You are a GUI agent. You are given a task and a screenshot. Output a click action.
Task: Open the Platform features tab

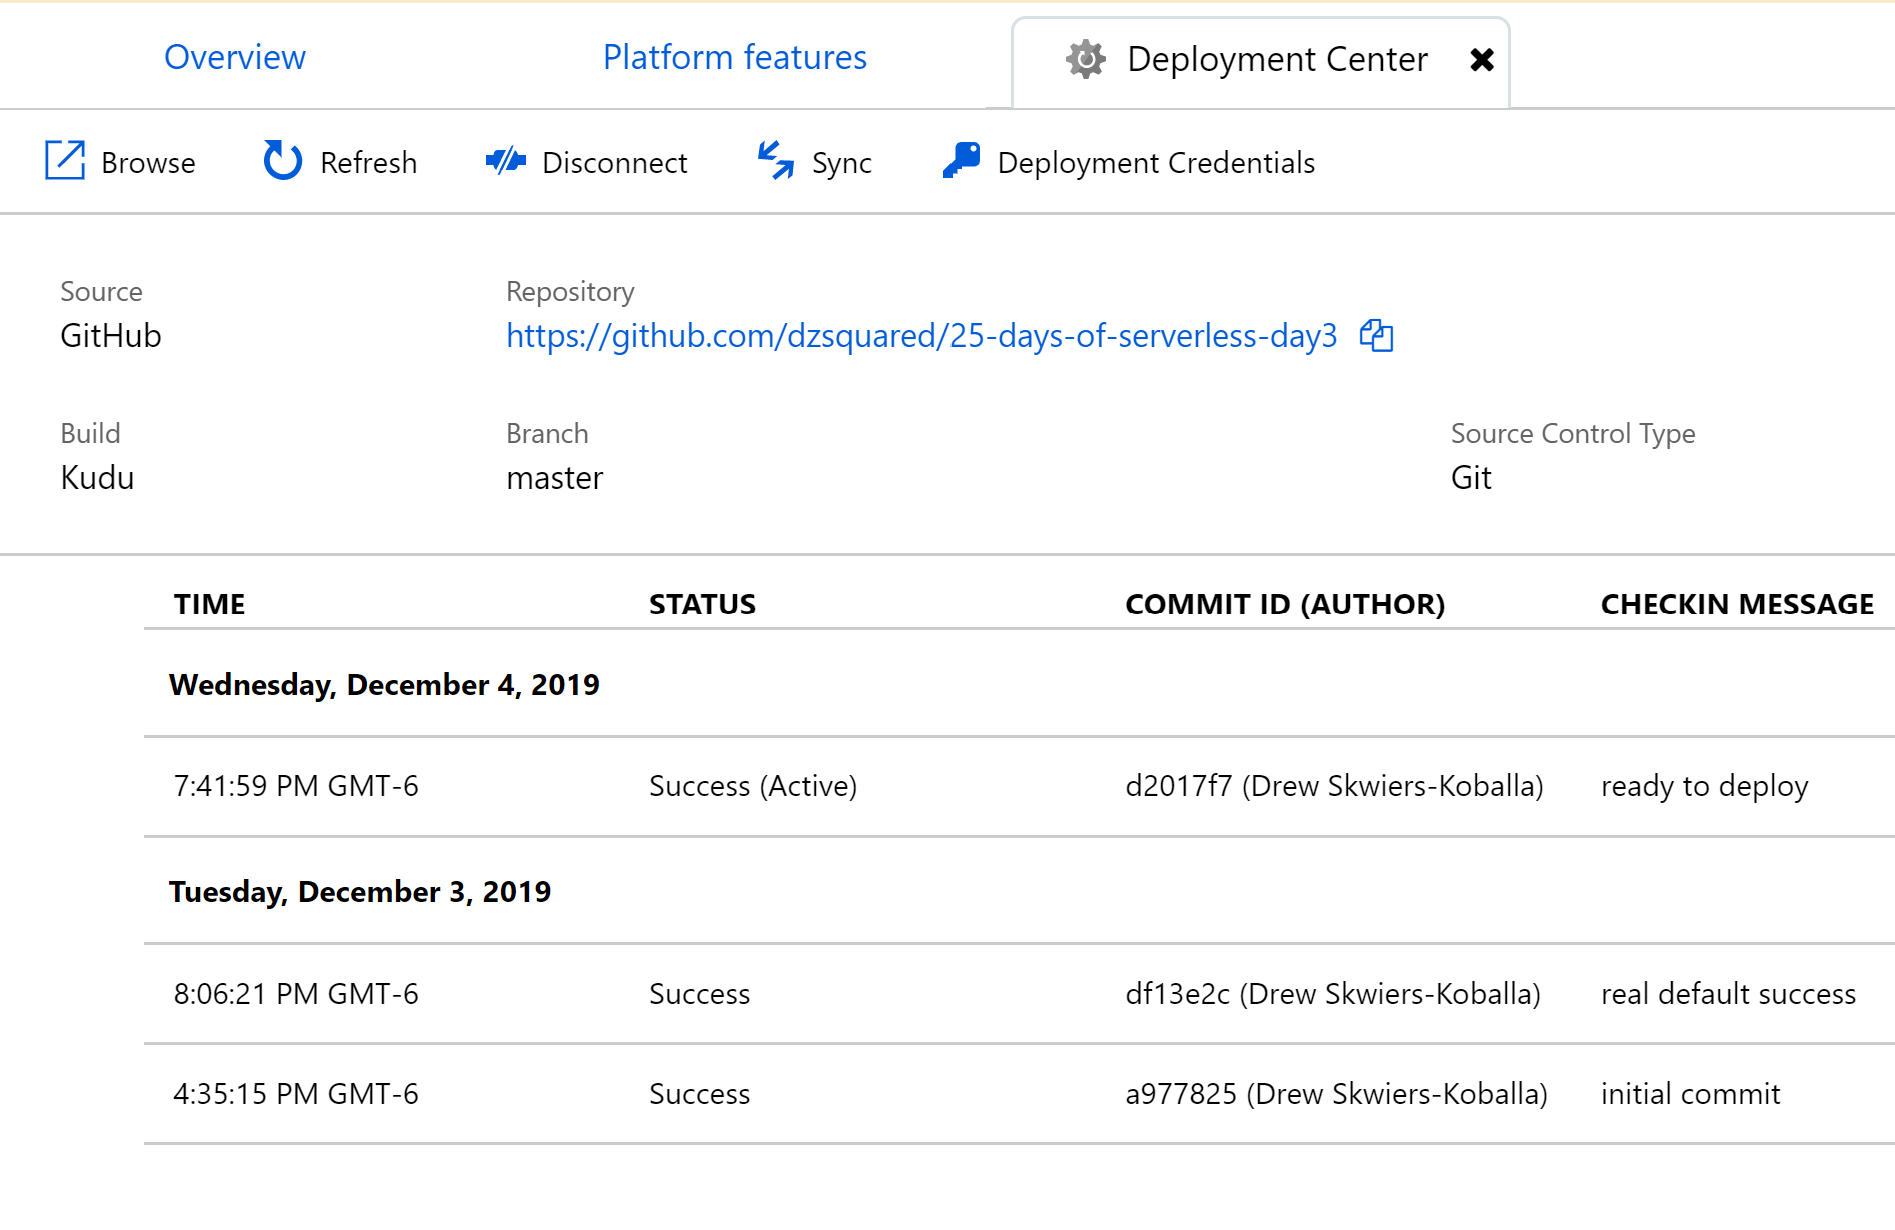pyautogui.click(x=735, y=58)
